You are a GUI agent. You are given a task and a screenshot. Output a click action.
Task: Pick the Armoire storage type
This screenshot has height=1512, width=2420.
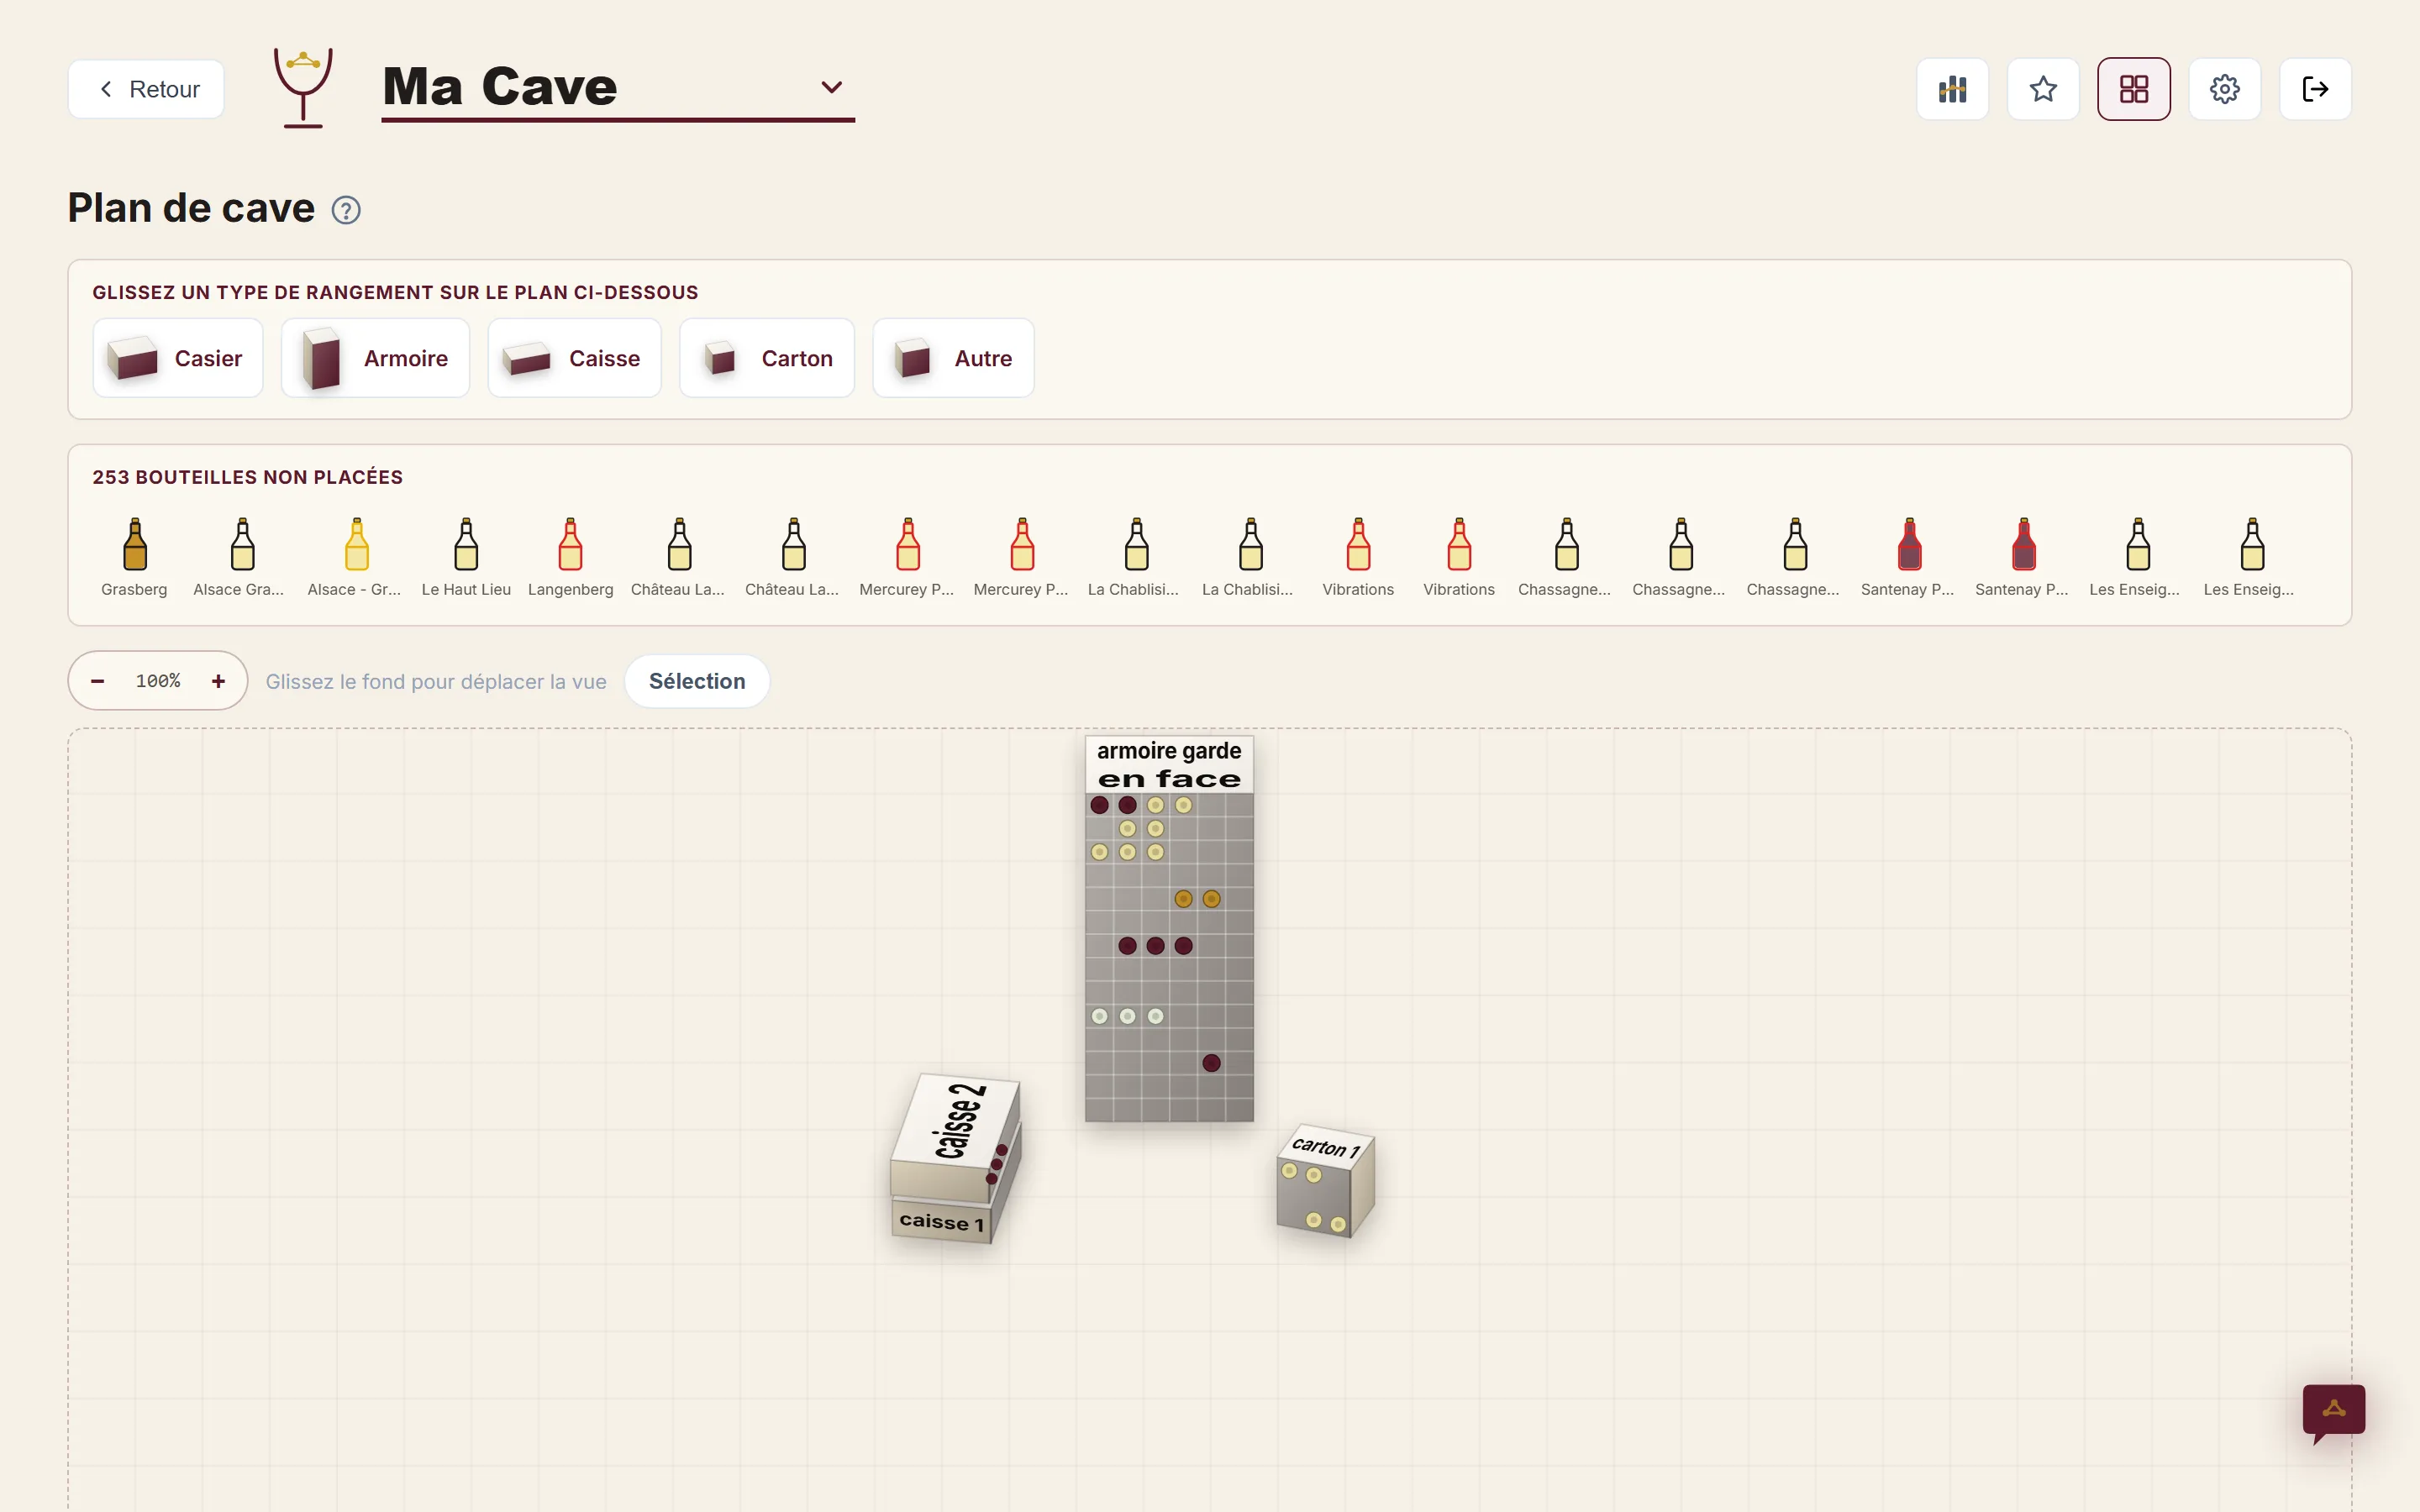(x=376, y=358)
